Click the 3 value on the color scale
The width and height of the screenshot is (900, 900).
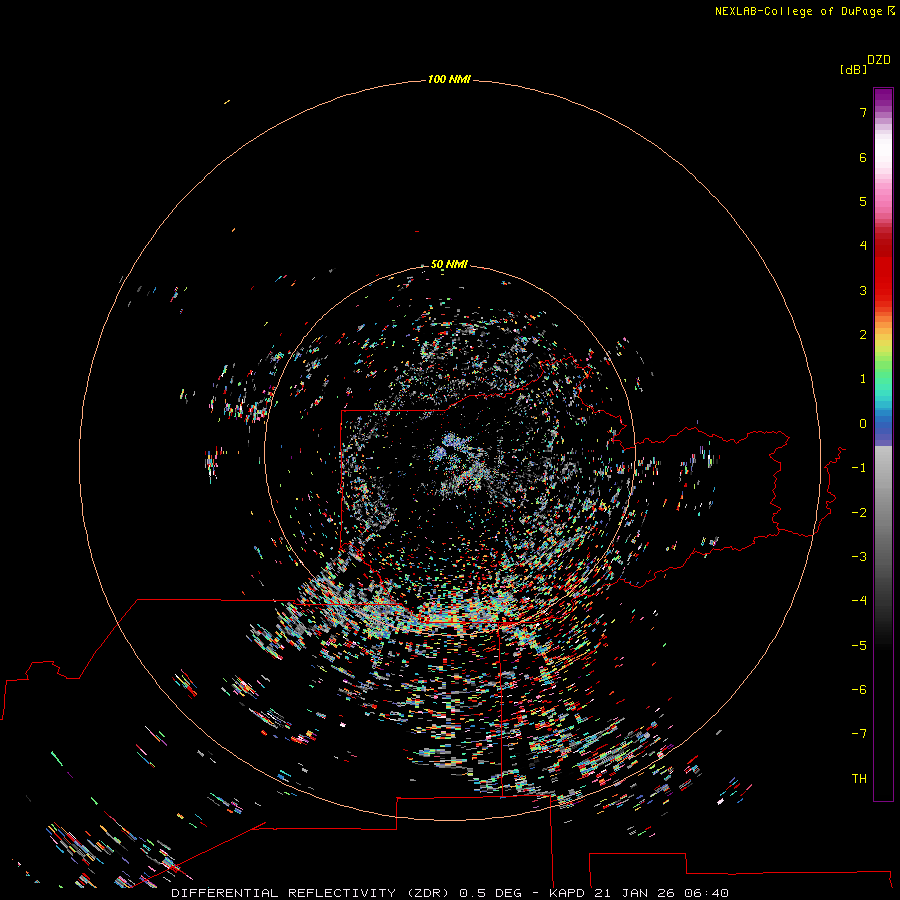[863, 290]
